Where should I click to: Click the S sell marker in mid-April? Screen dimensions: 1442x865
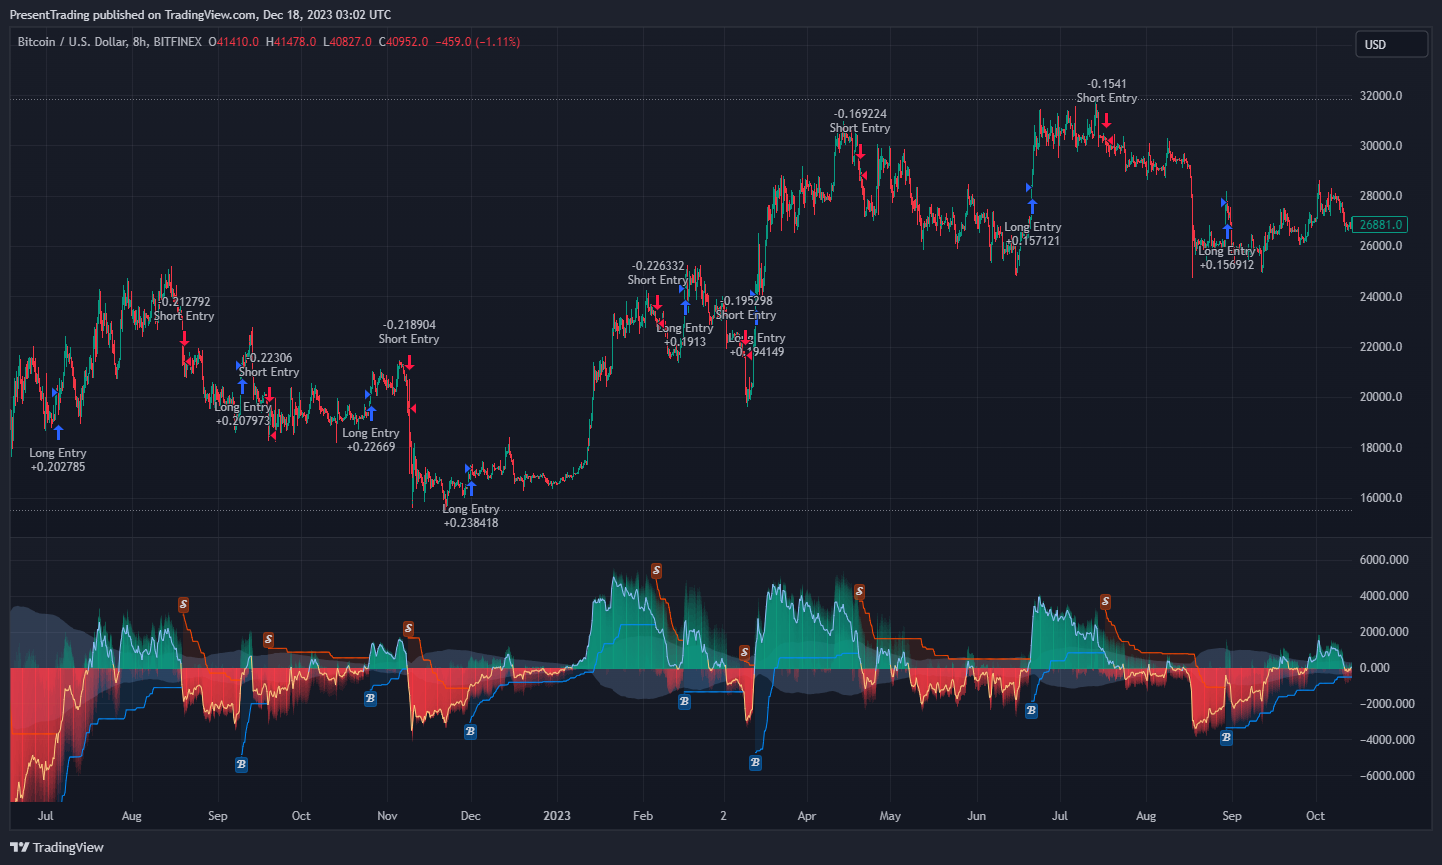858,592
